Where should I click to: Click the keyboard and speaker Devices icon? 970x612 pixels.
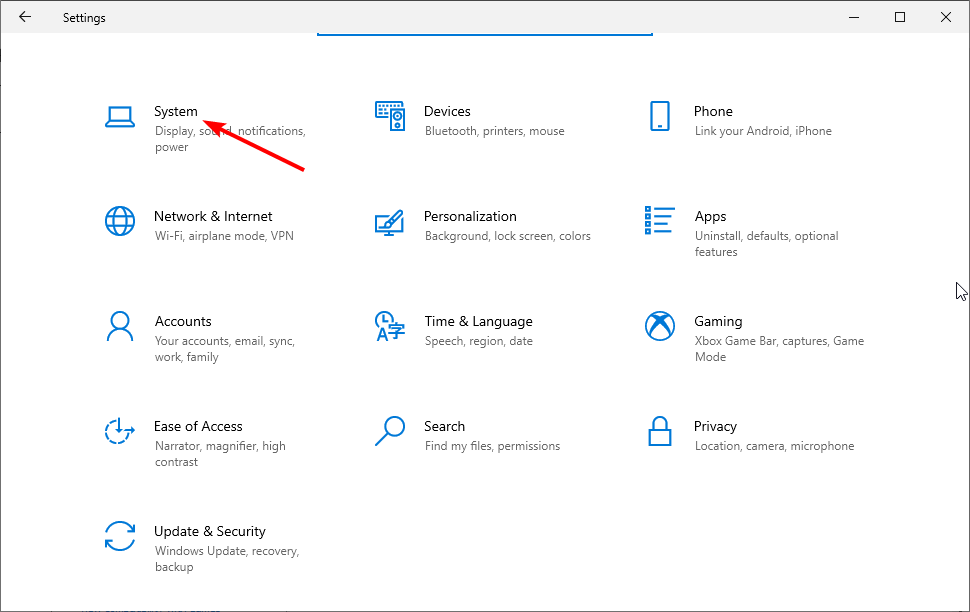390,116
